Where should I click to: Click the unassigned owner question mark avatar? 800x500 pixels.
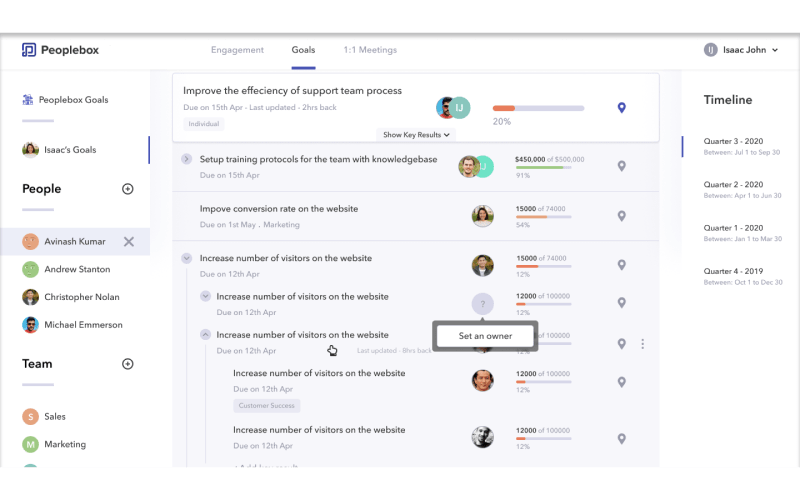(482, 303)
